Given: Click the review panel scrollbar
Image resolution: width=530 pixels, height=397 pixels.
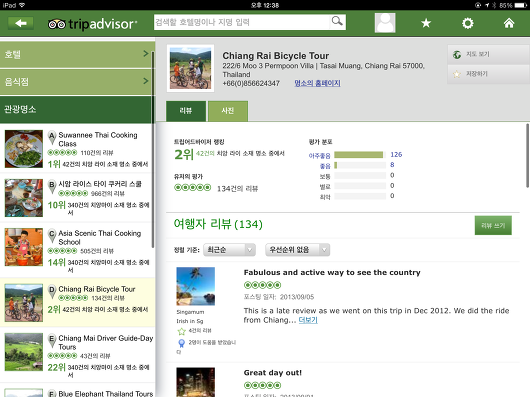Looking at the screenshot, I should click(x=527, y=155).
